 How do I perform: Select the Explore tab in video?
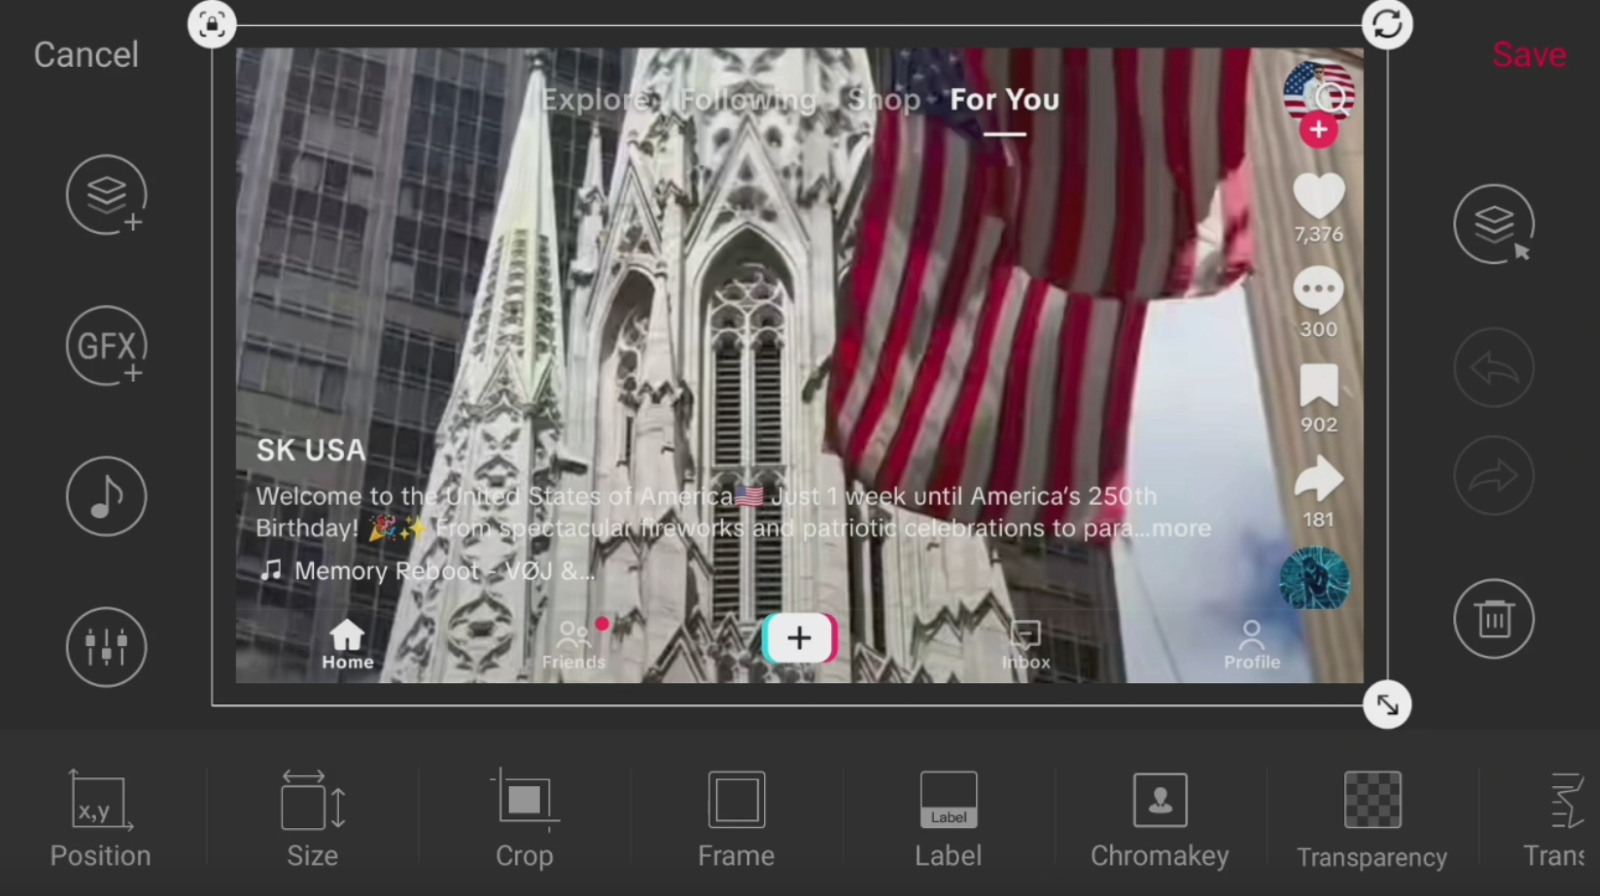click(x=596, y=100)
